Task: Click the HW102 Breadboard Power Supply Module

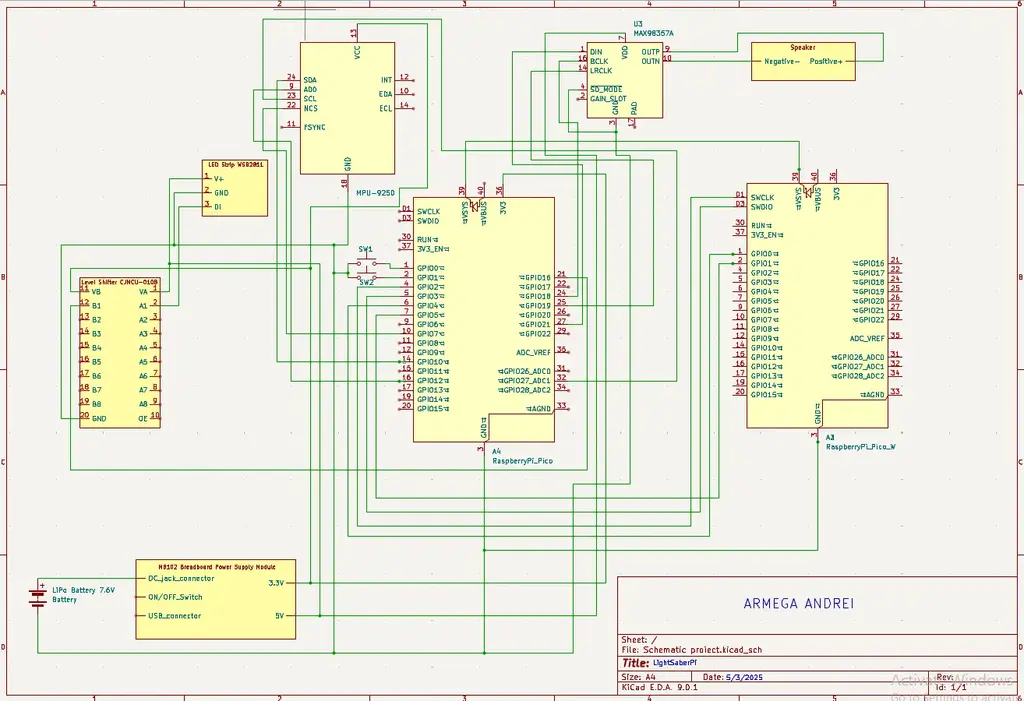Action: (x=215, y=599)
